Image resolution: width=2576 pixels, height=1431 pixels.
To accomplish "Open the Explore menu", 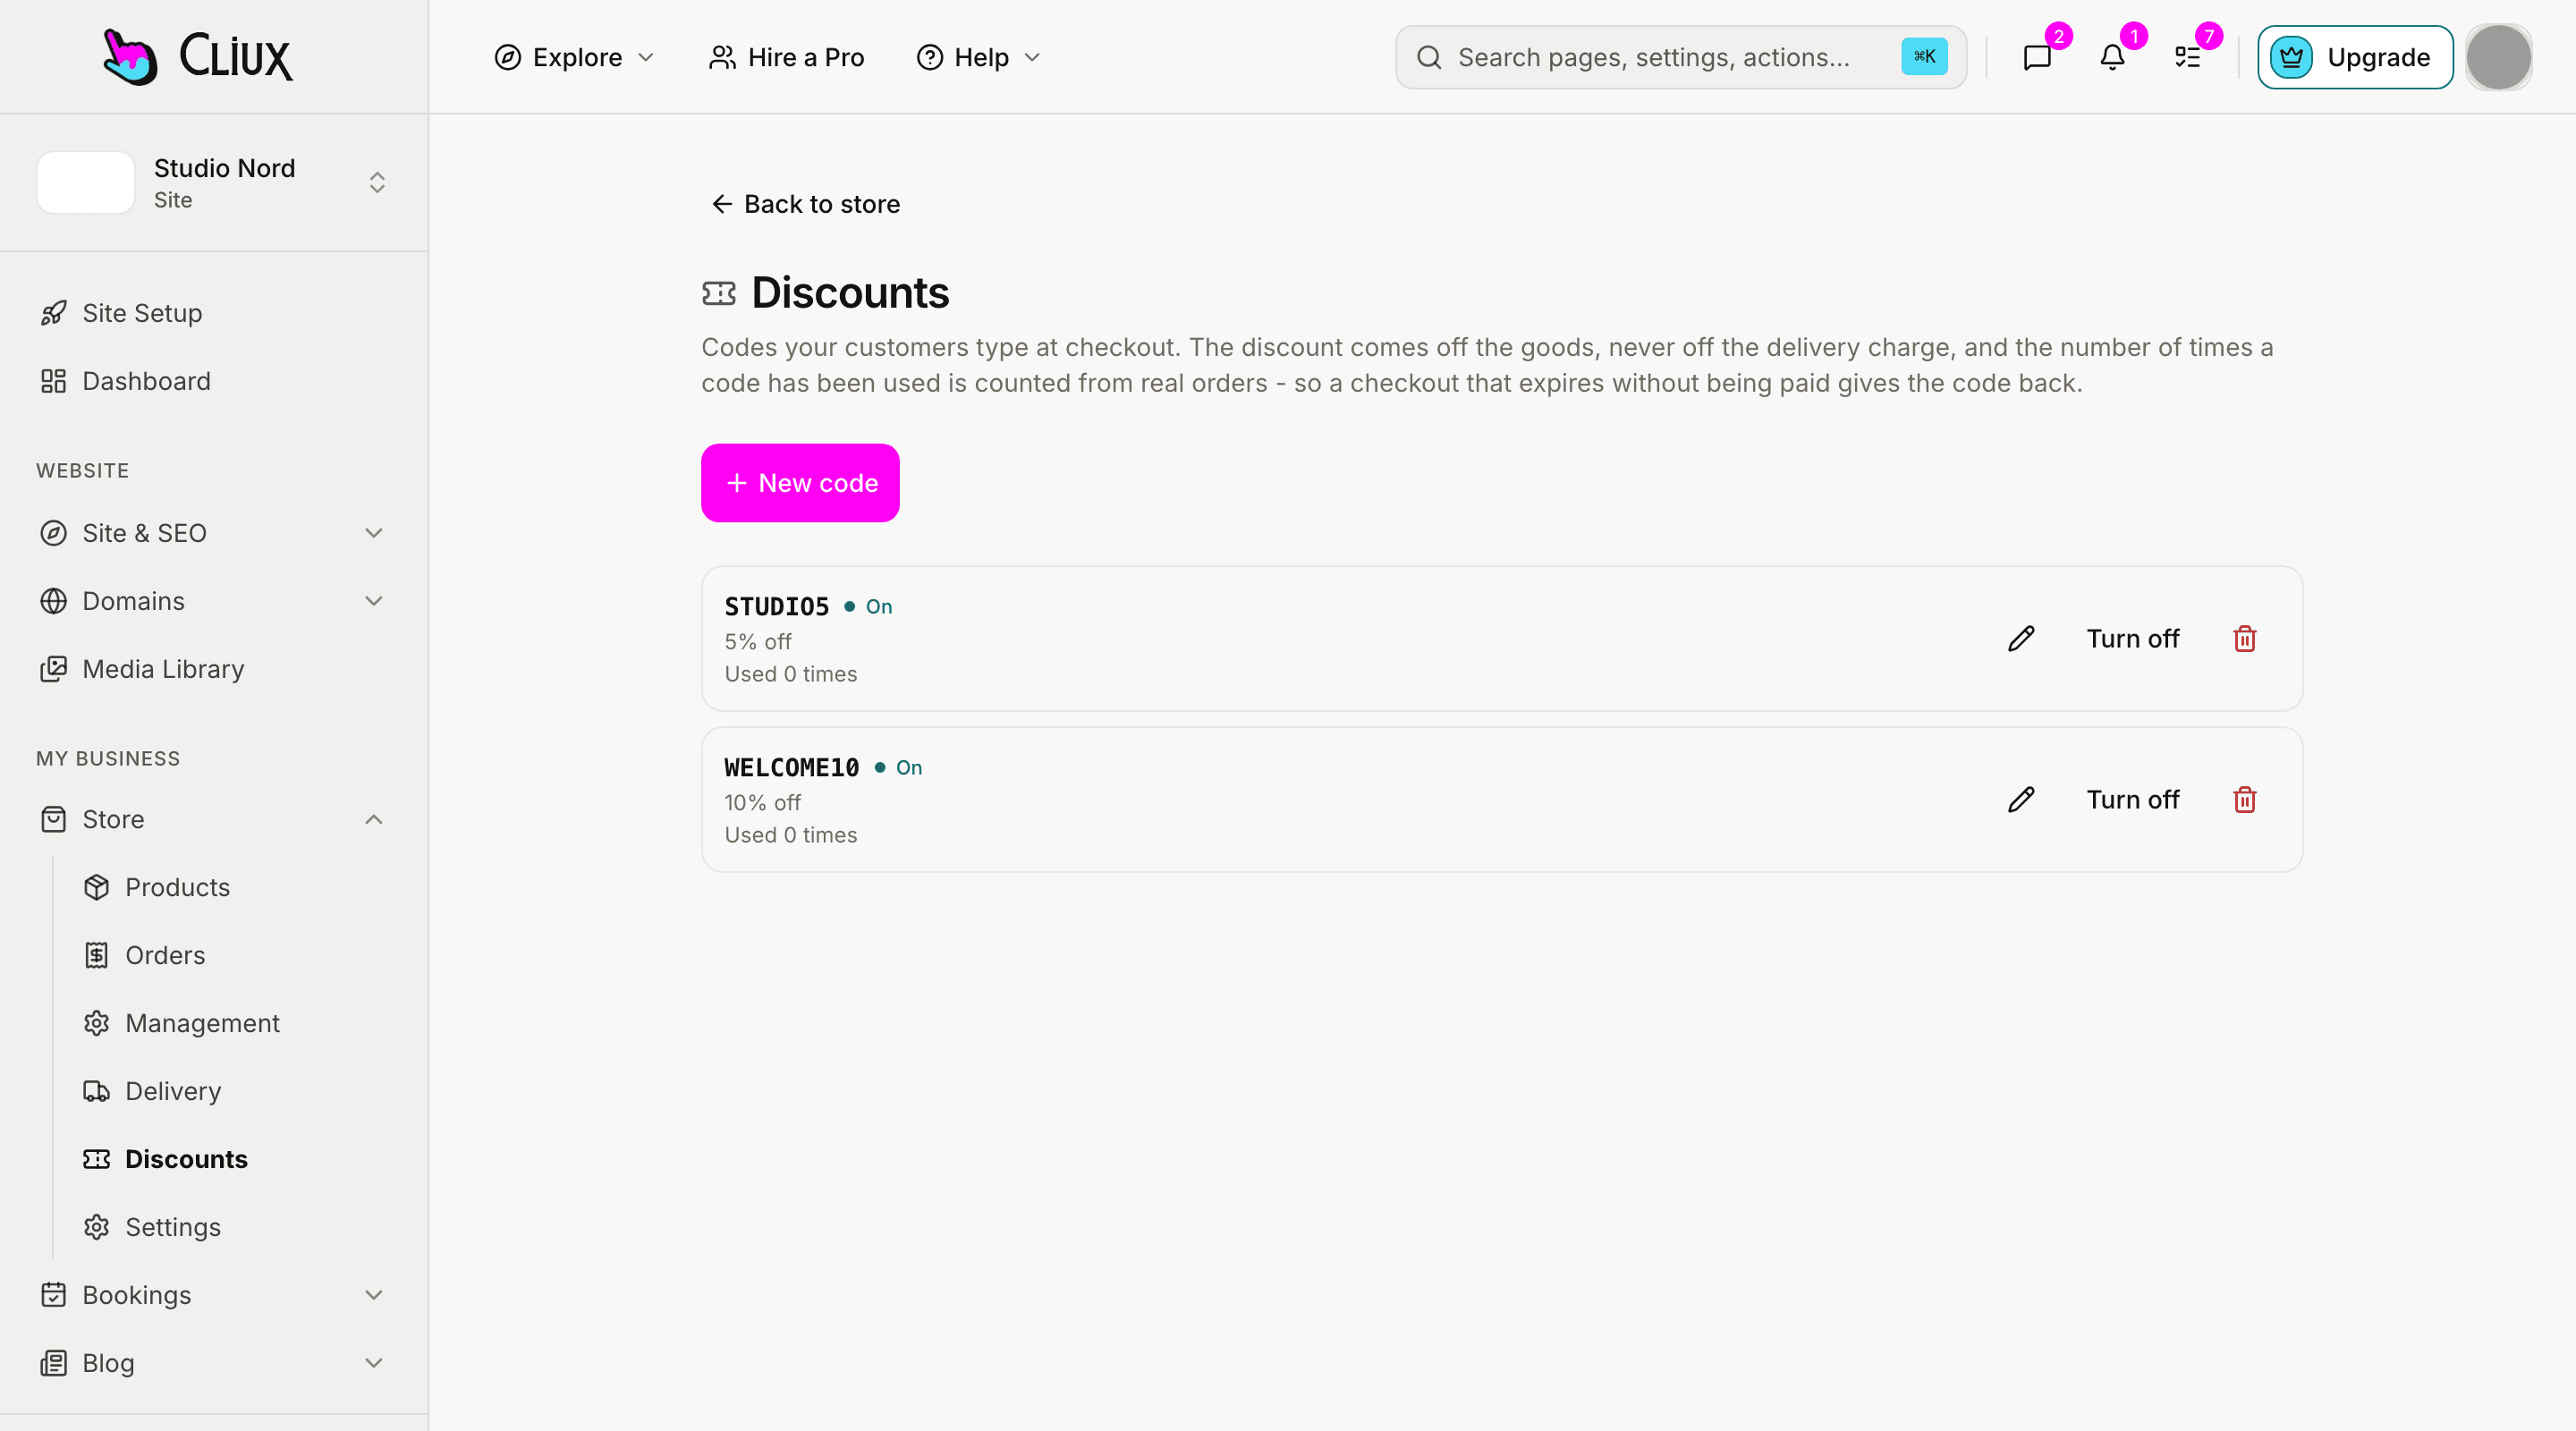I will (x=574, y=57).
